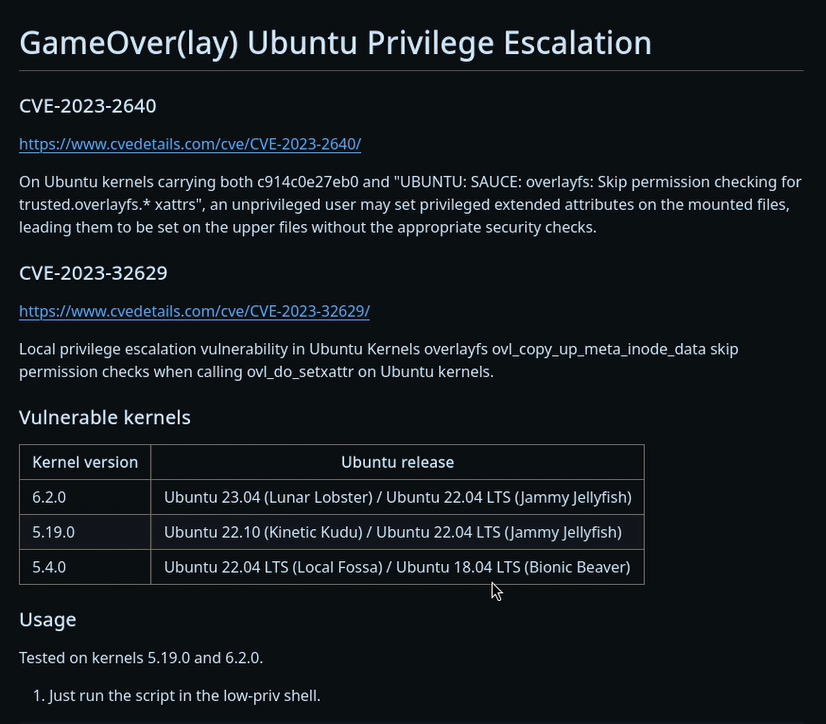
Task: Click the Lunar Lobster release table cell
Action: [x=398, y=497]
